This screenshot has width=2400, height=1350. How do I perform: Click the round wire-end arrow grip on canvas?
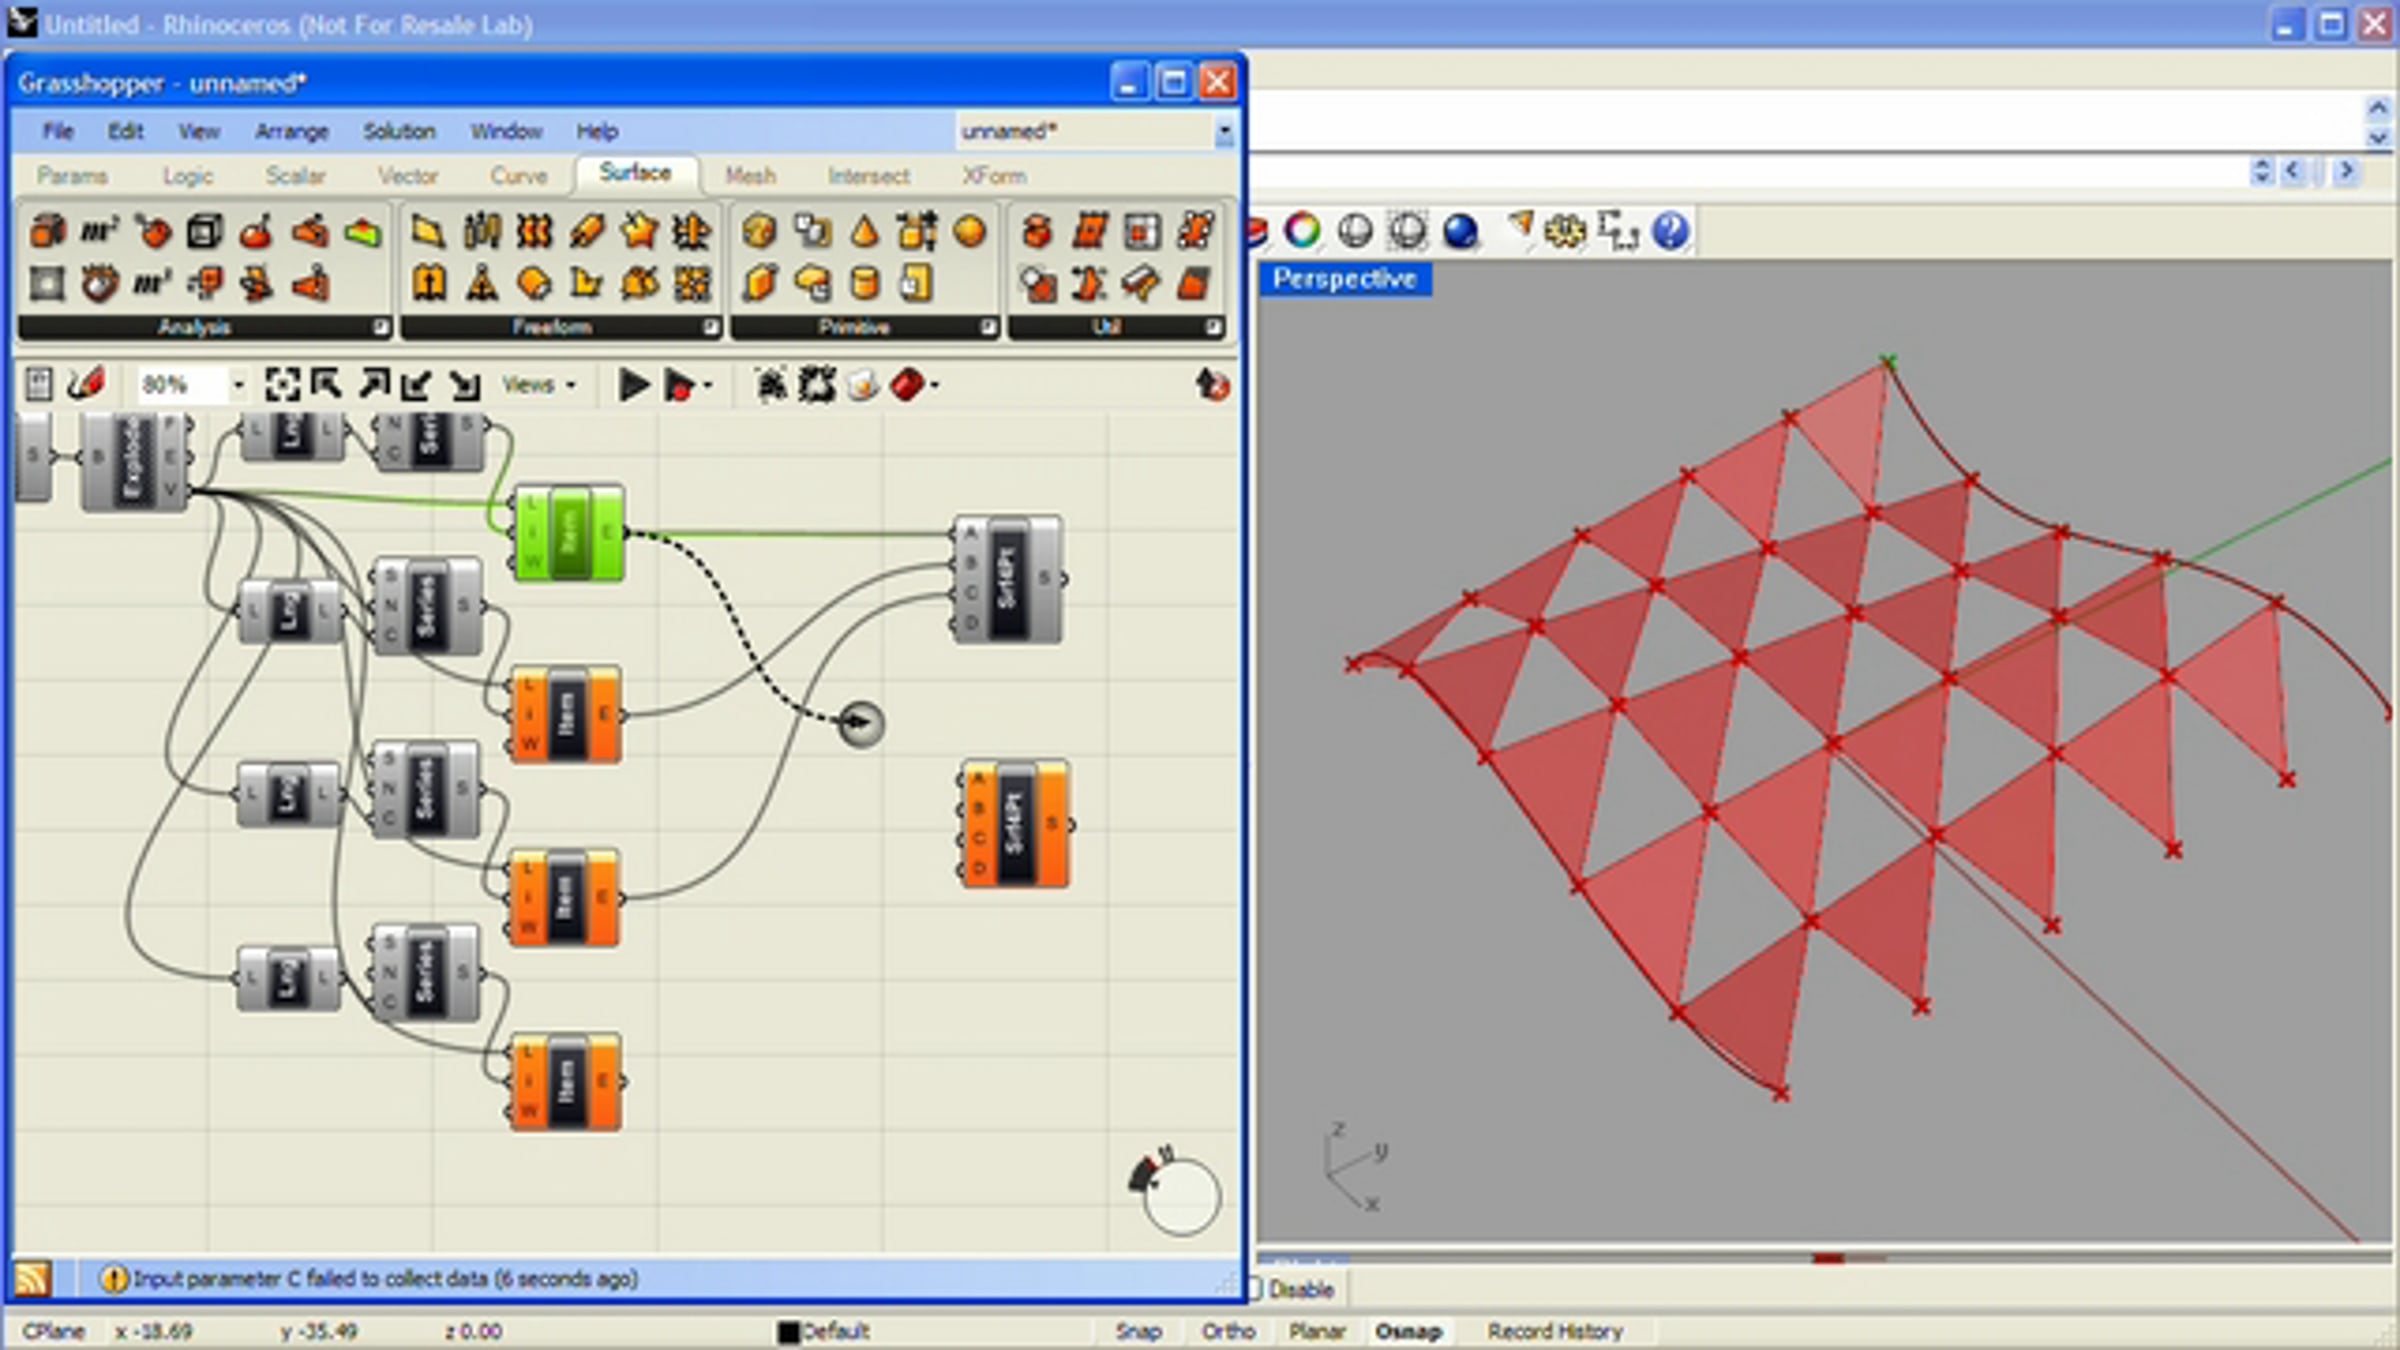tap(859, 724)
